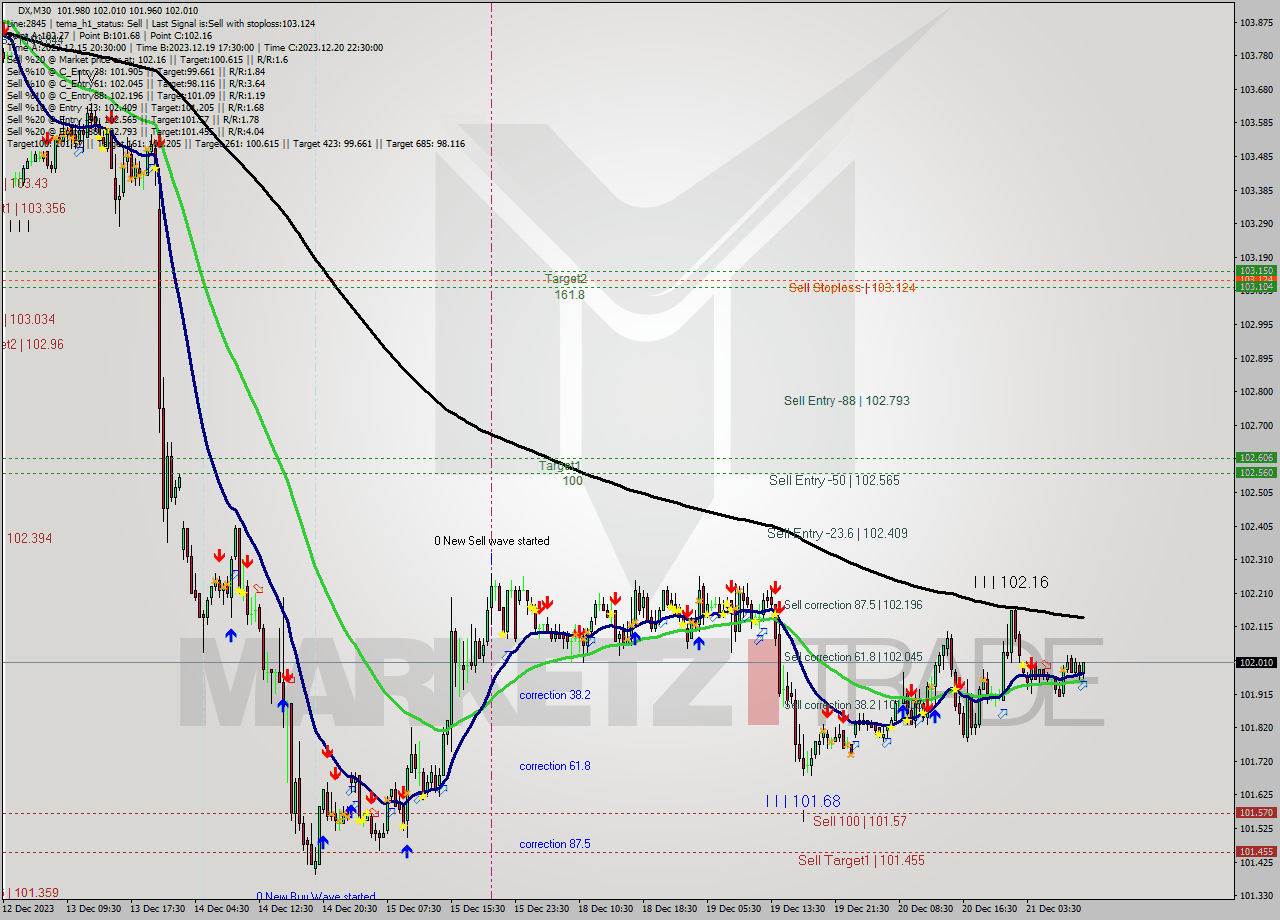Select 'Sell correction 87.5 | 102.196' label
This screenshot has height=920, width=1280.
tap(853, 605)
